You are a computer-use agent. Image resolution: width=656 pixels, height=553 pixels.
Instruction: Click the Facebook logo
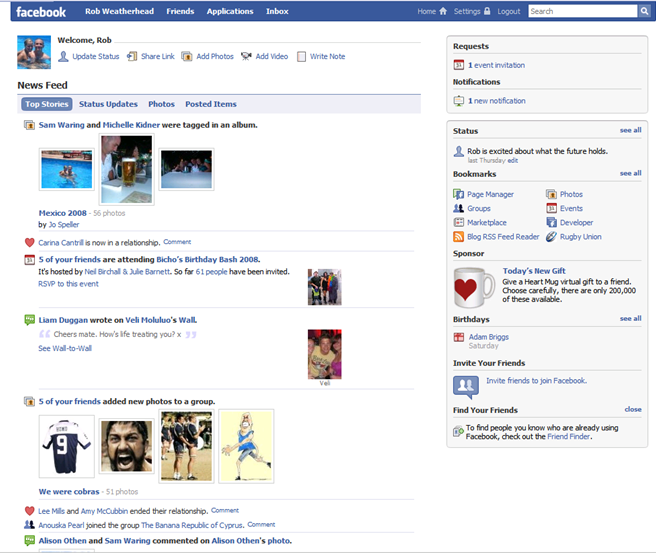pos(41,12)
